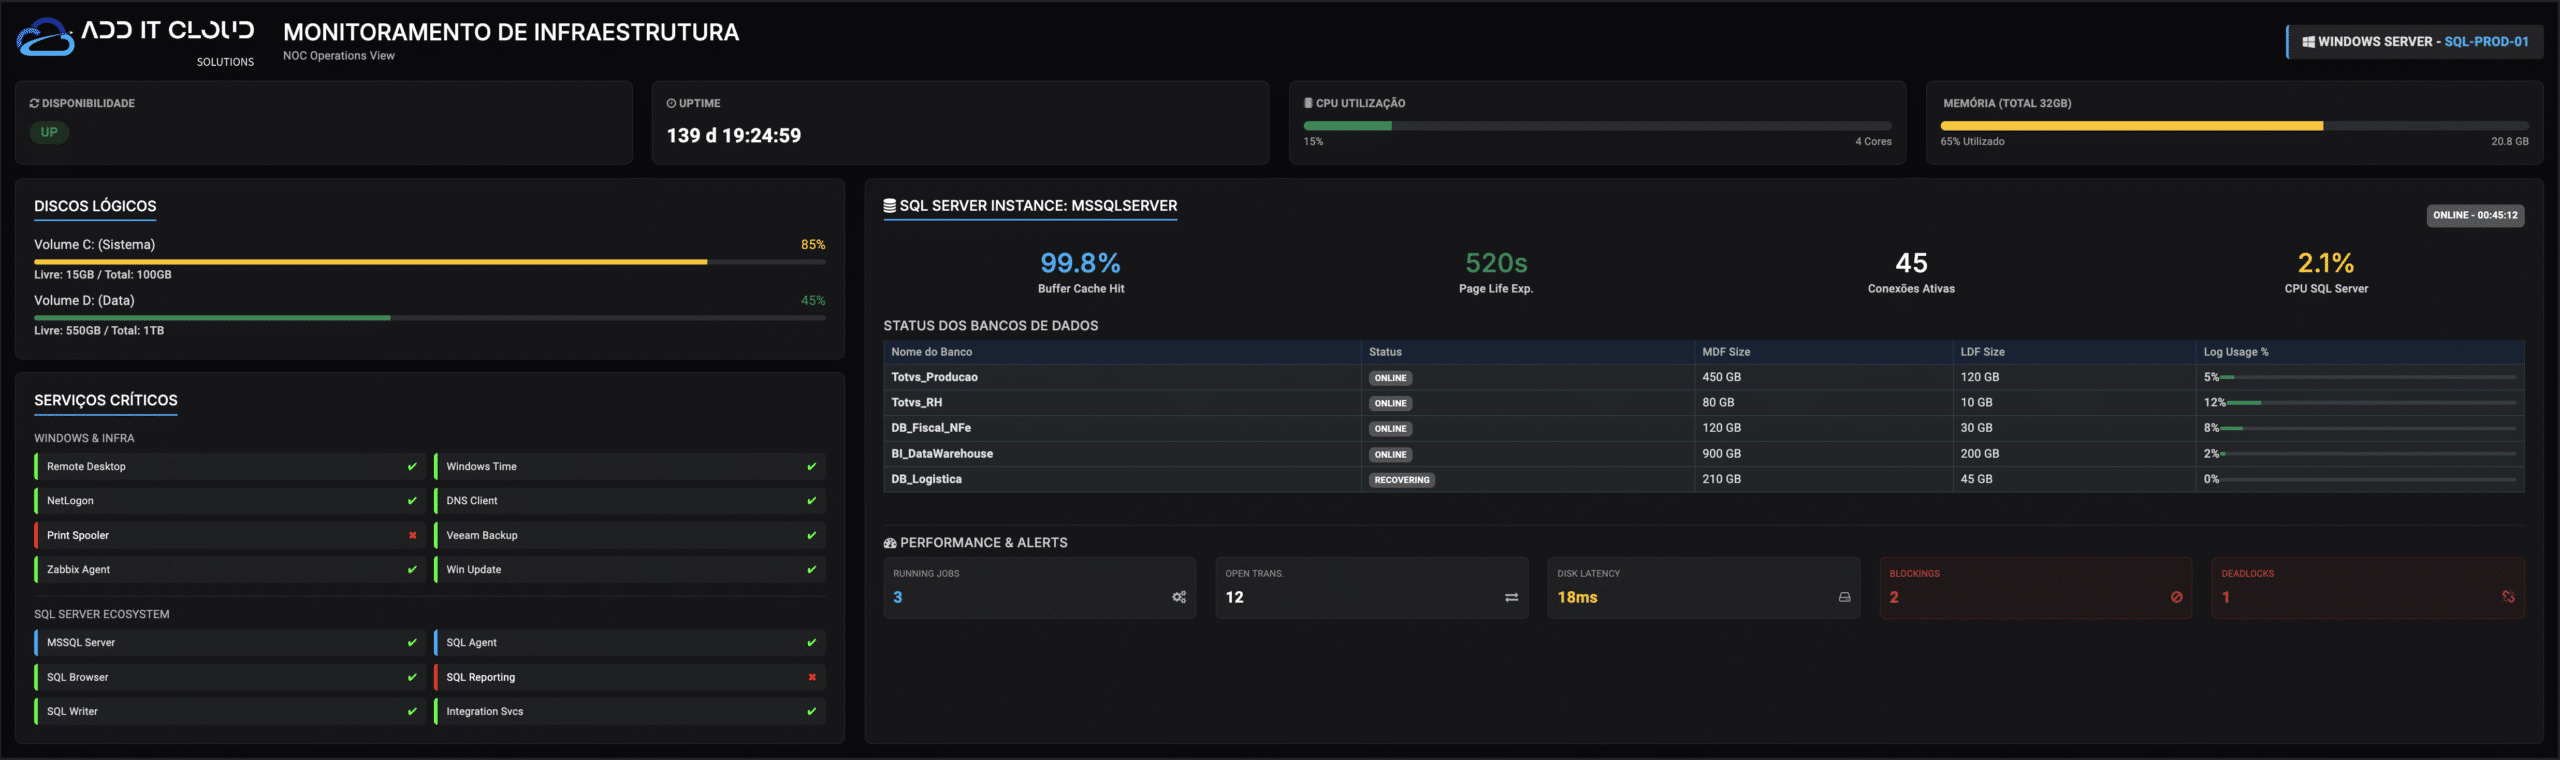Image resolution: width=2560 pixels, height=760 pixels.
Task: Click the Log Usage % column header
Action: [2235, 352]
